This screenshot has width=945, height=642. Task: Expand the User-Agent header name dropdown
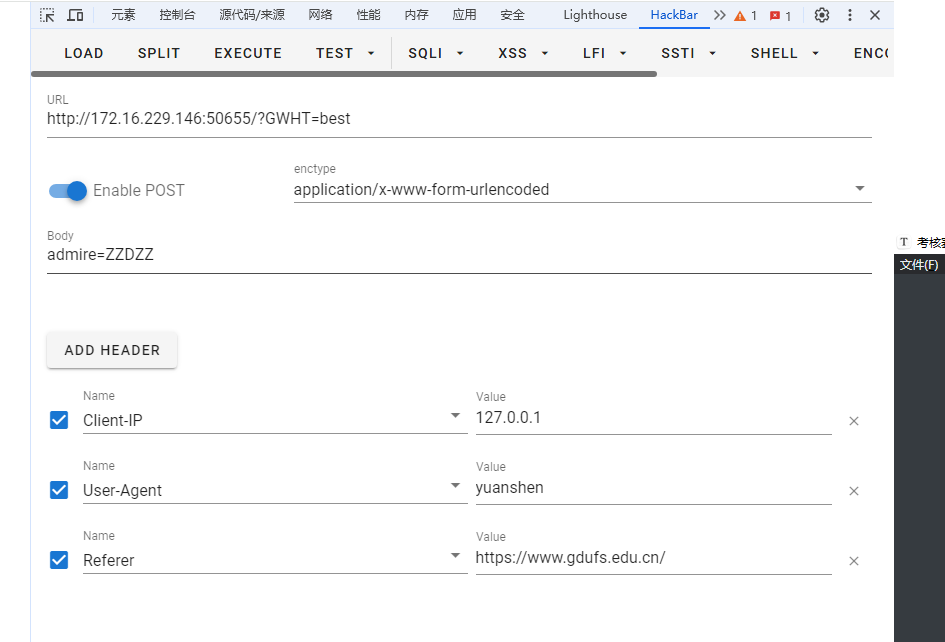456,485
